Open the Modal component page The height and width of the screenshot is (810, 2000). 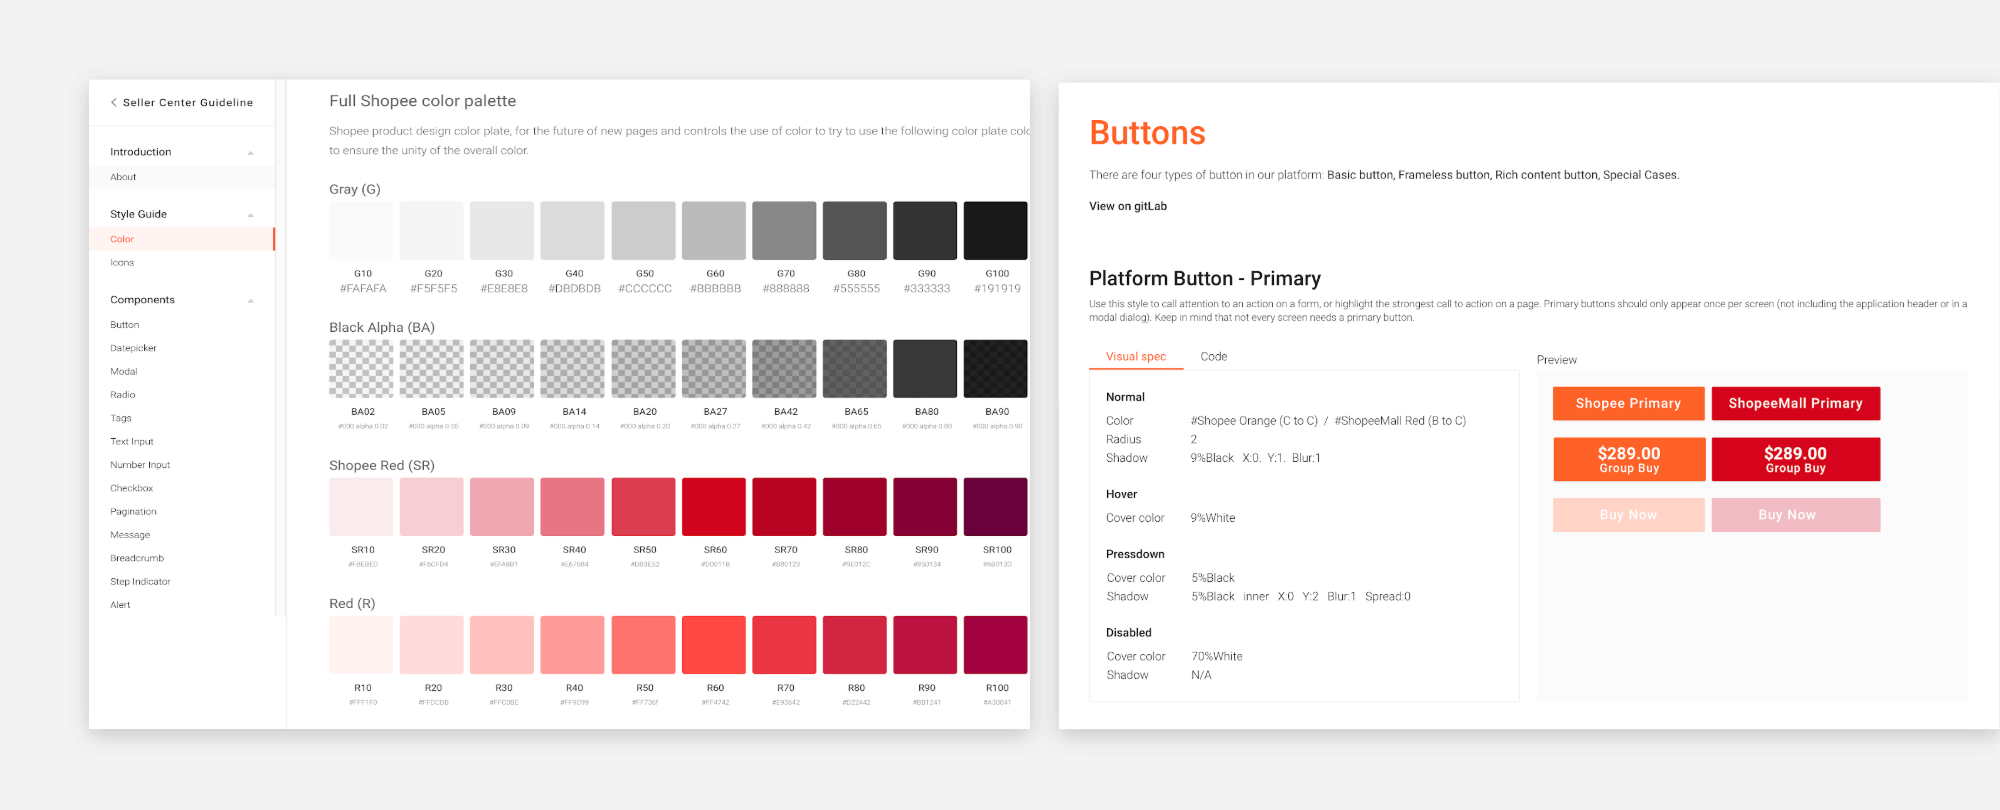tap(124, 372)
